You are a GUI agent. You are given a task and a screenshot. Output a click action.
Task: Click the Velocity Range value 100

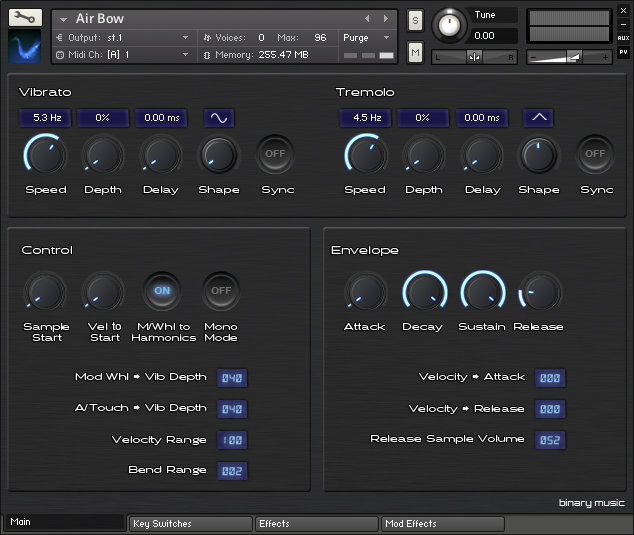click(232, 440)
